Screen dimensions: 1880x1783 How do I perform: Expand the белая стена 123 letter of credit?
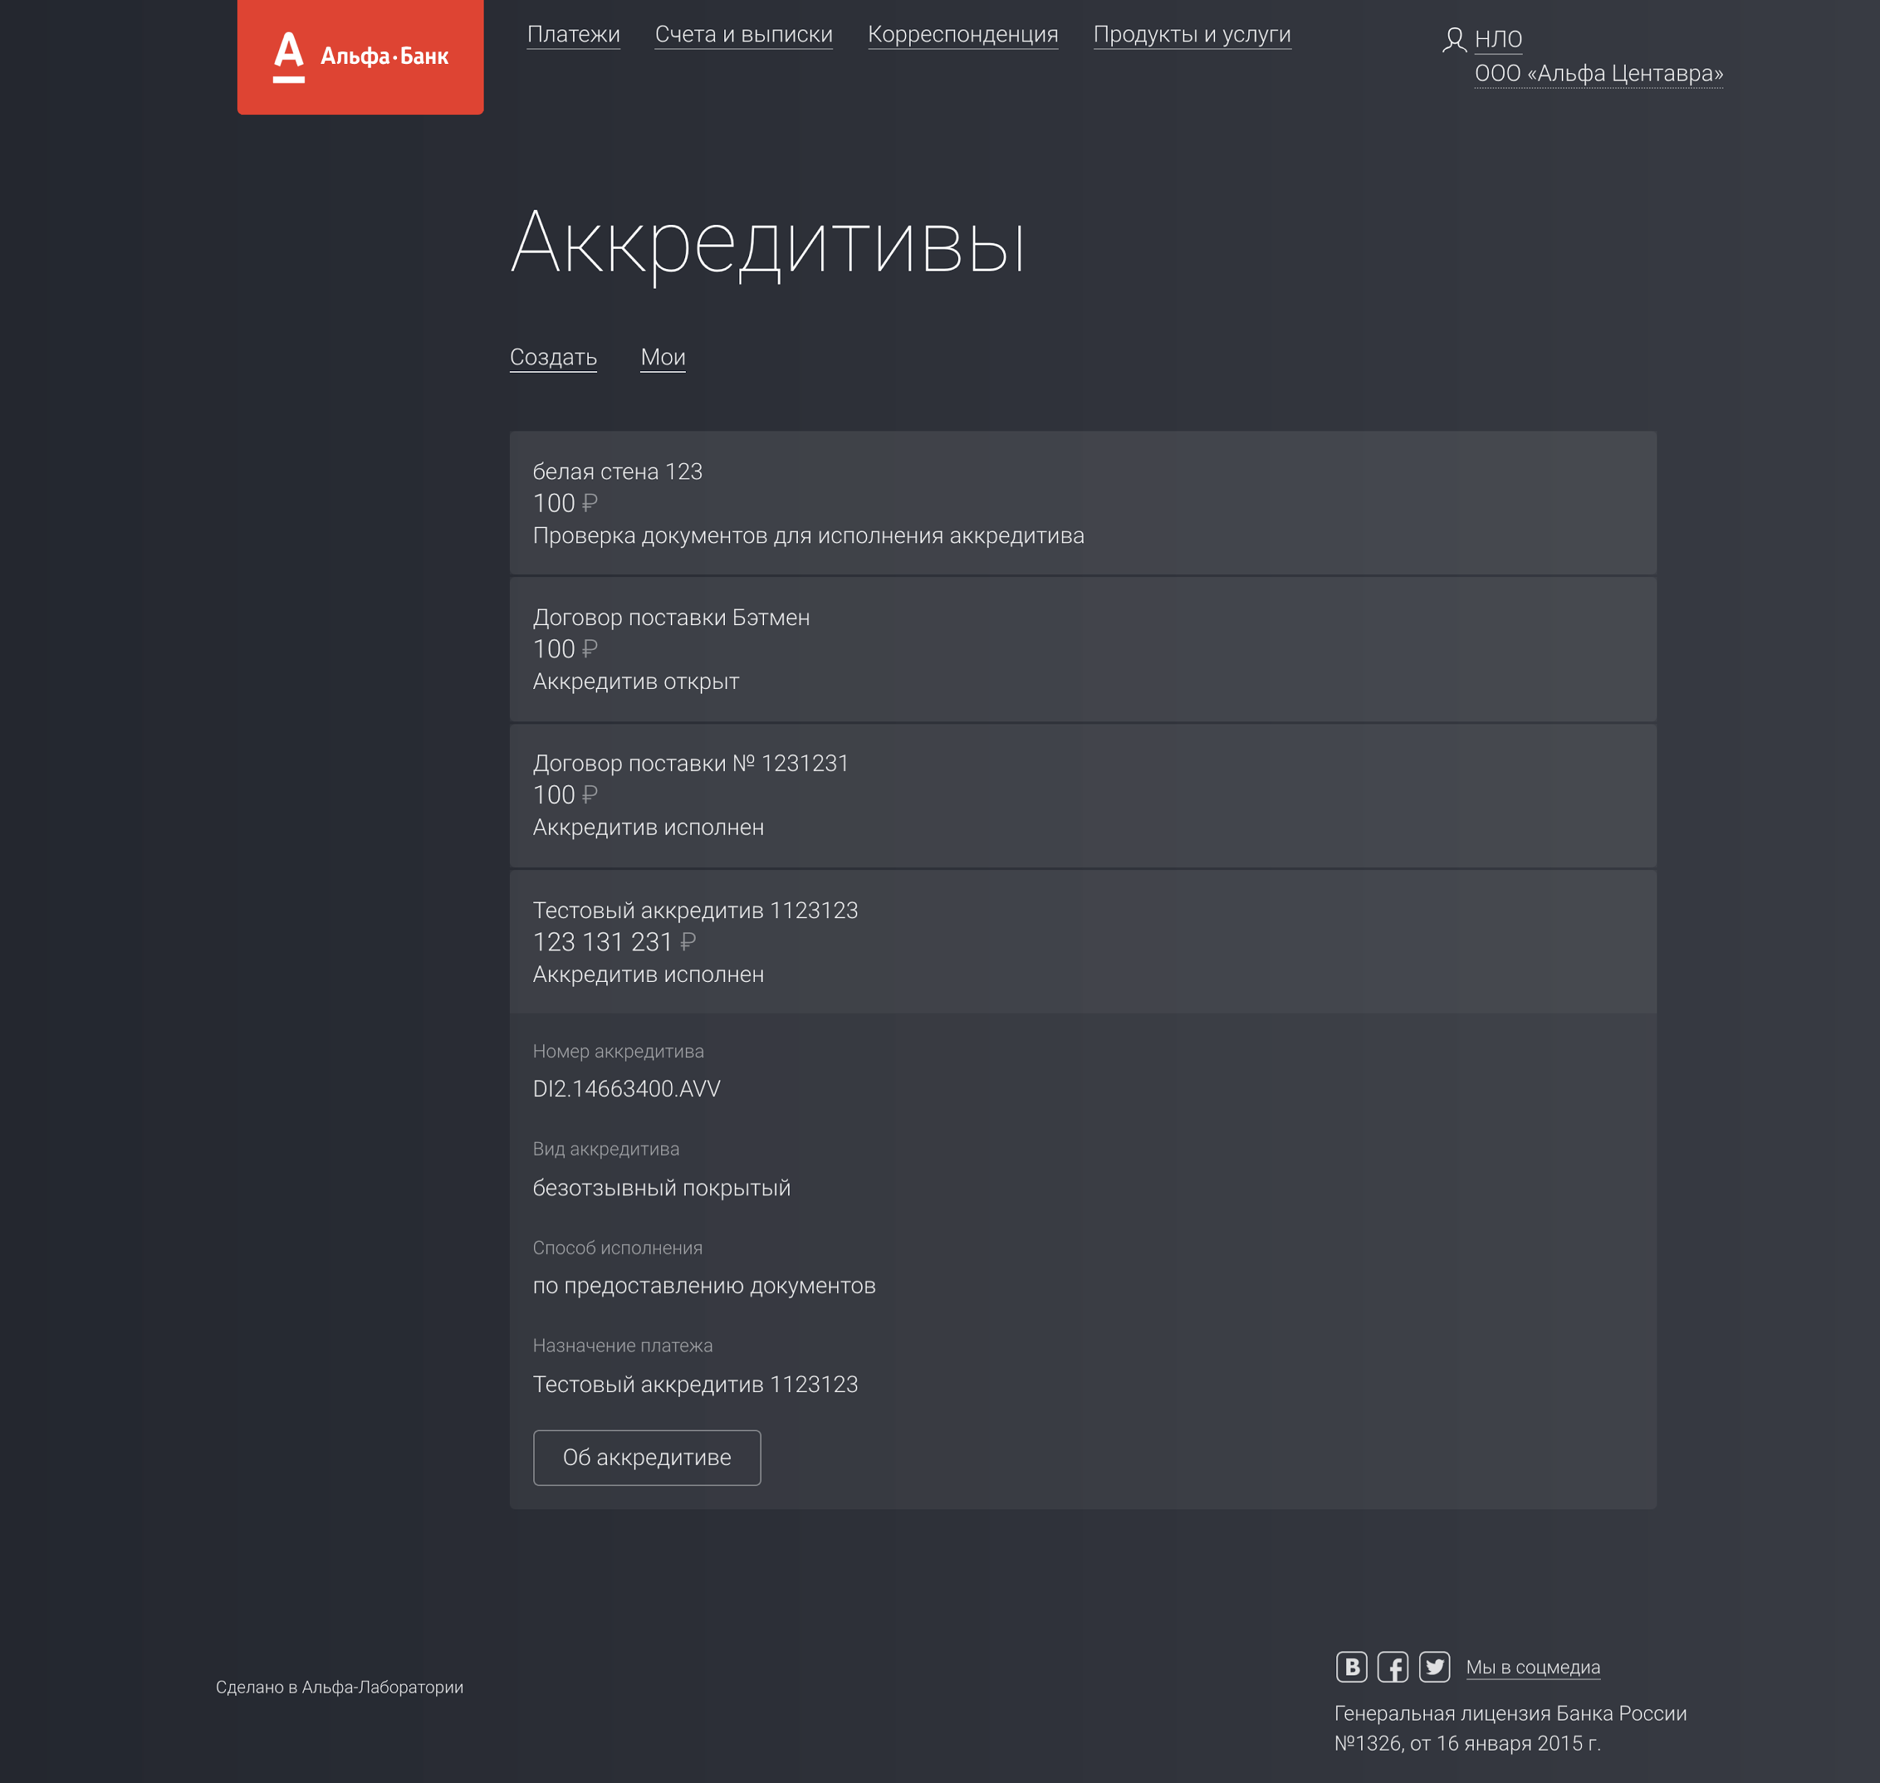(1083, 503)
